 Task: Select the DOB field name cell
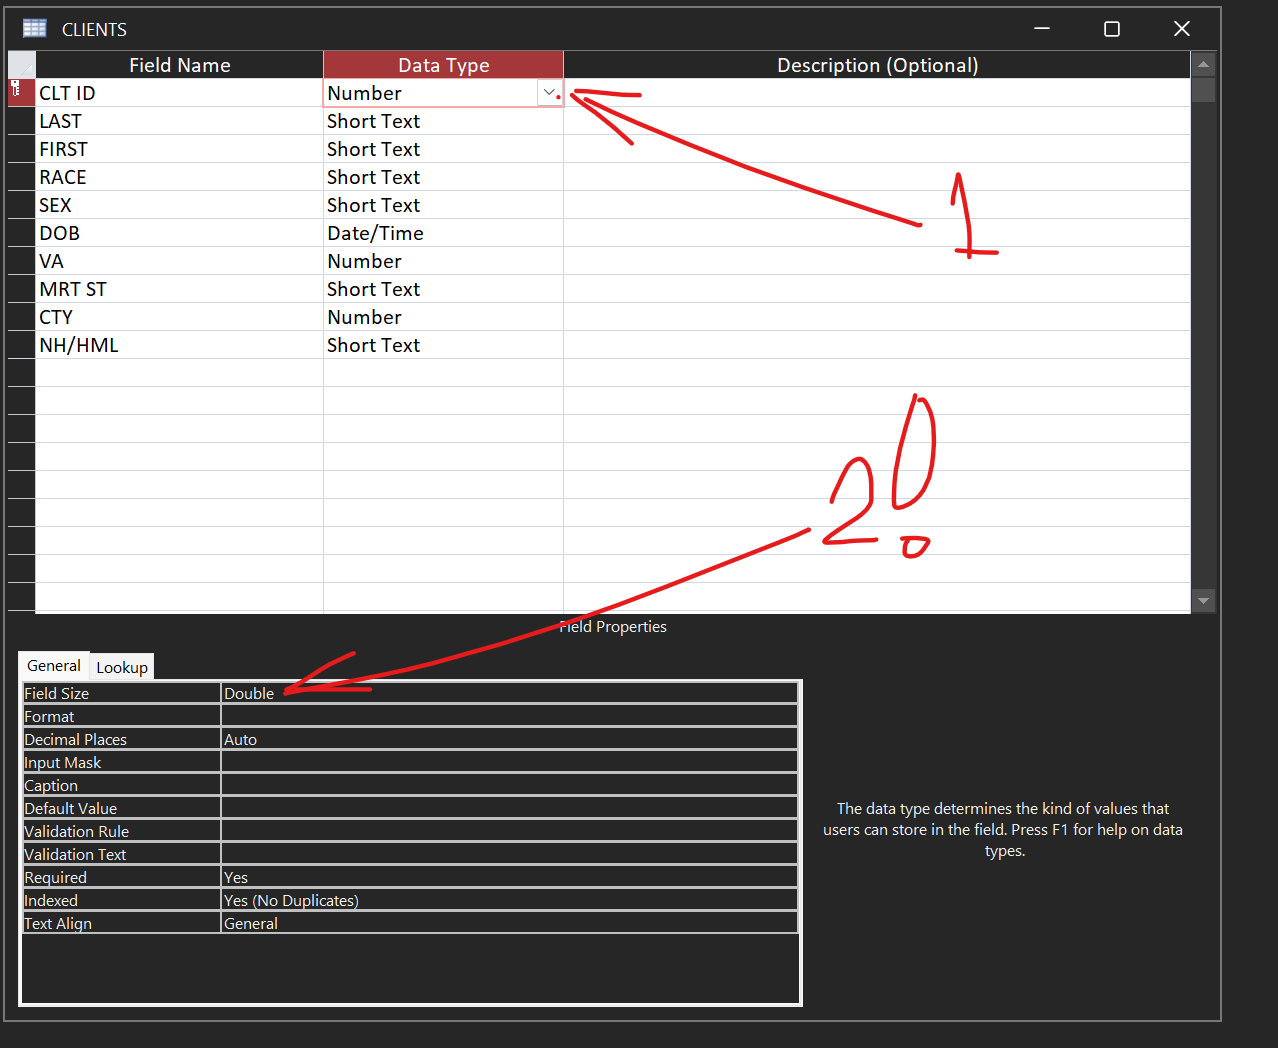(179, 233)
